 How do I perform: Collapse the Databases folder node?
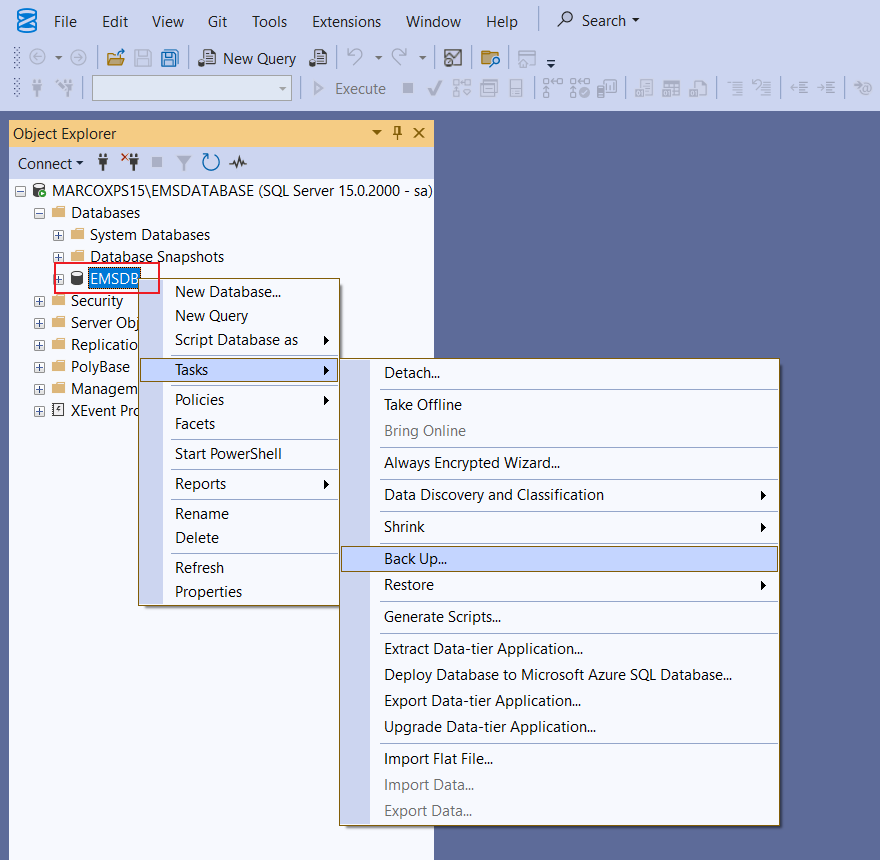[40, 213]
